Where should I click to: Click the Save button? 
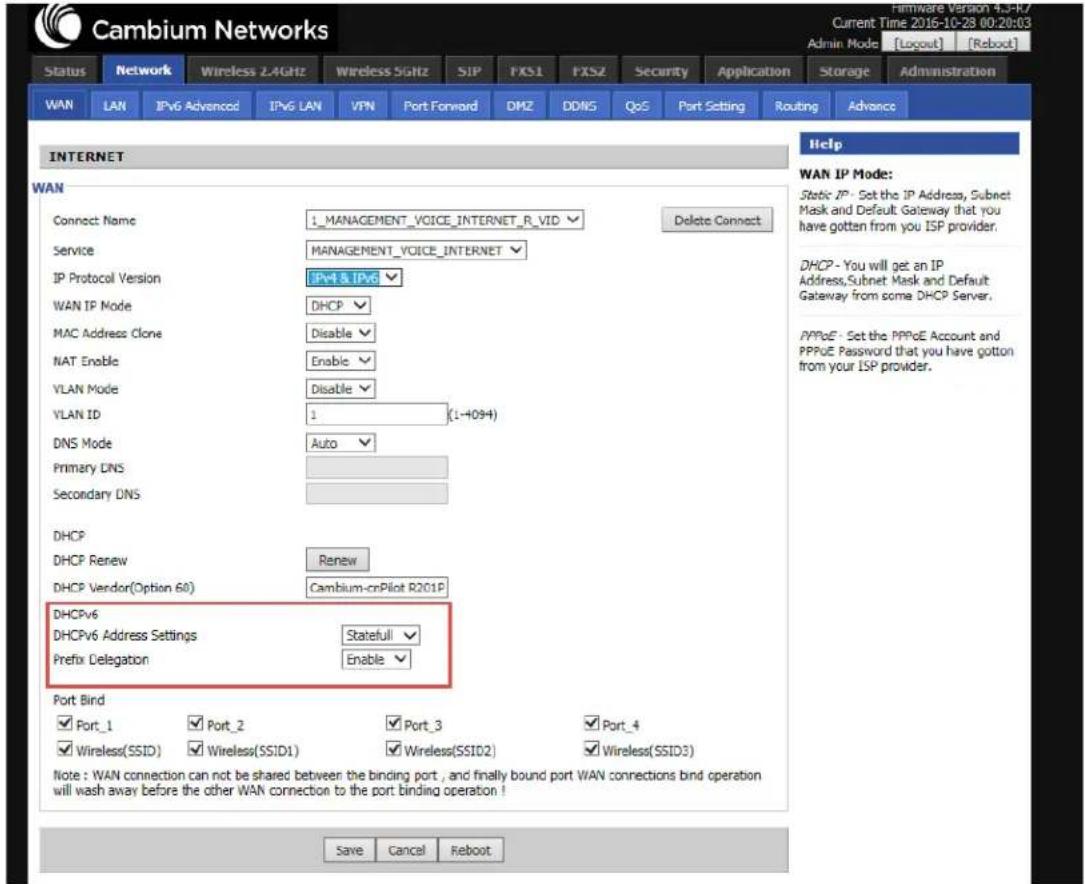pyautogui.click(x=349, y=849)
